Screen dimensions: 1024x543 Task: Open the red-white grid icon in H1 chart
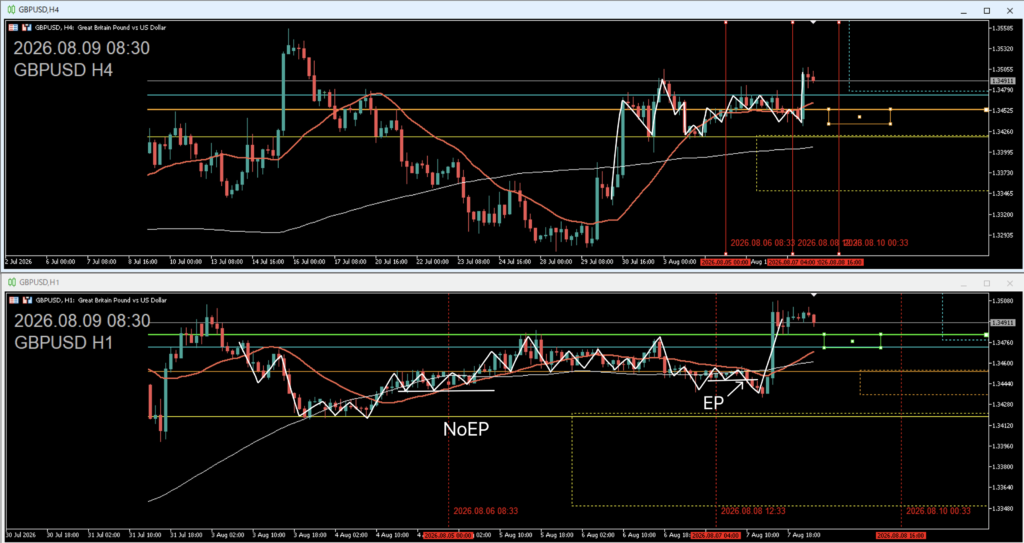click(x=14, y=300)
